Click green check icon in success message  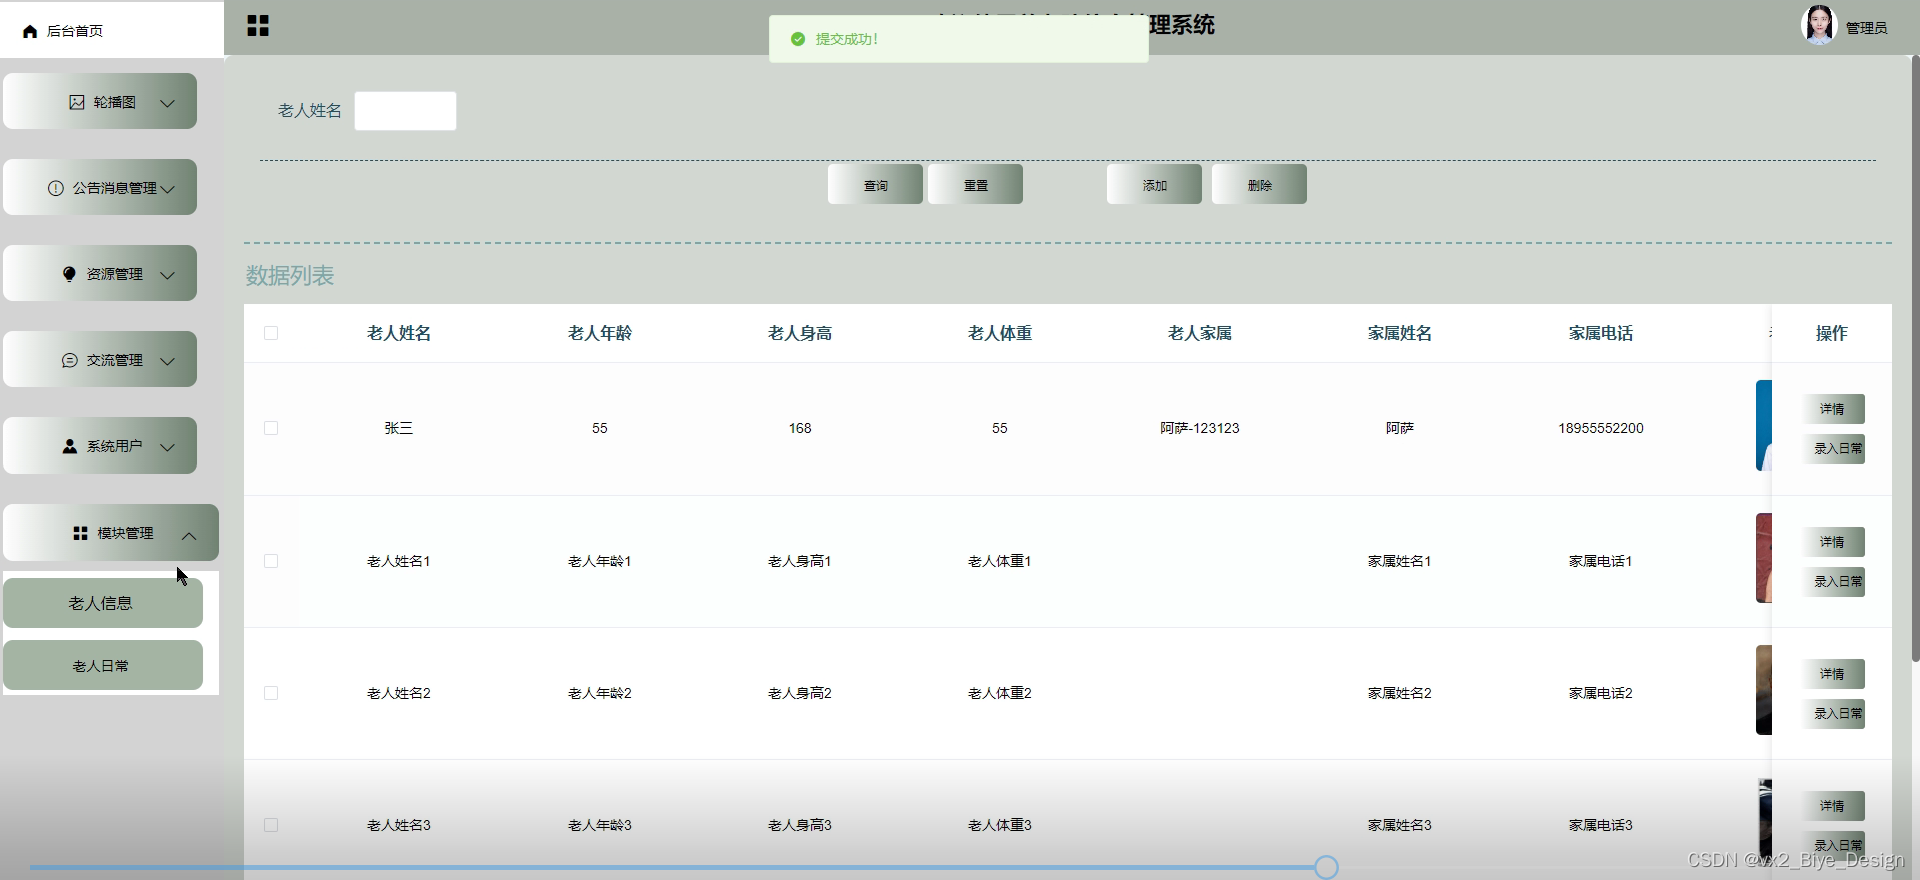pos(798,39)
